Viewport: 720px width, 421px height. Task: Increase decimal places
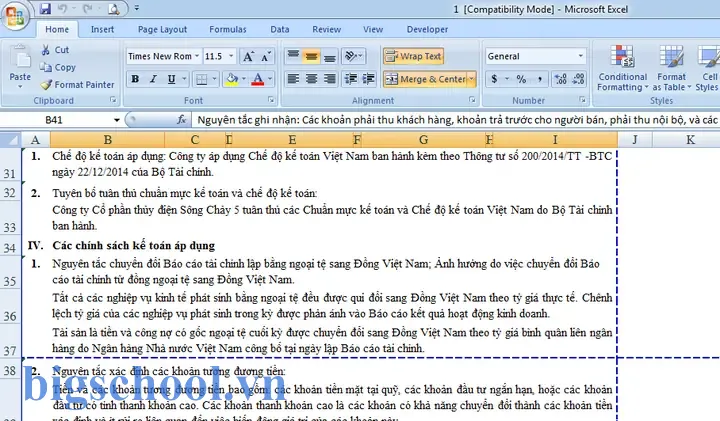[x=560, y=79]
